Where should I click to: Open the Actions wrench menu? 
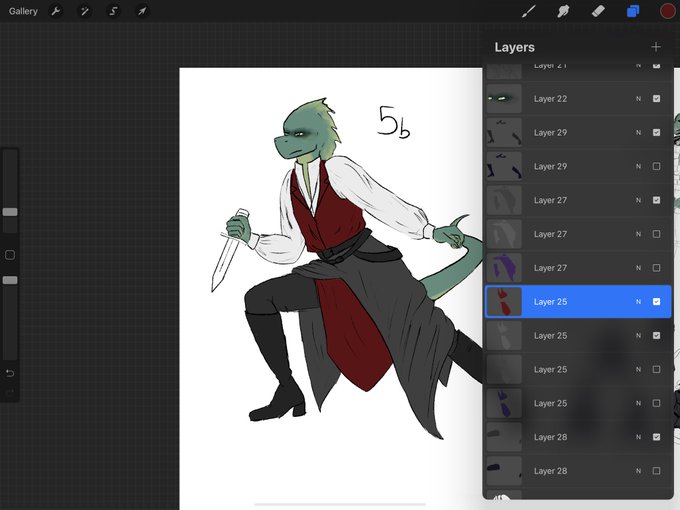click(56, 11)
